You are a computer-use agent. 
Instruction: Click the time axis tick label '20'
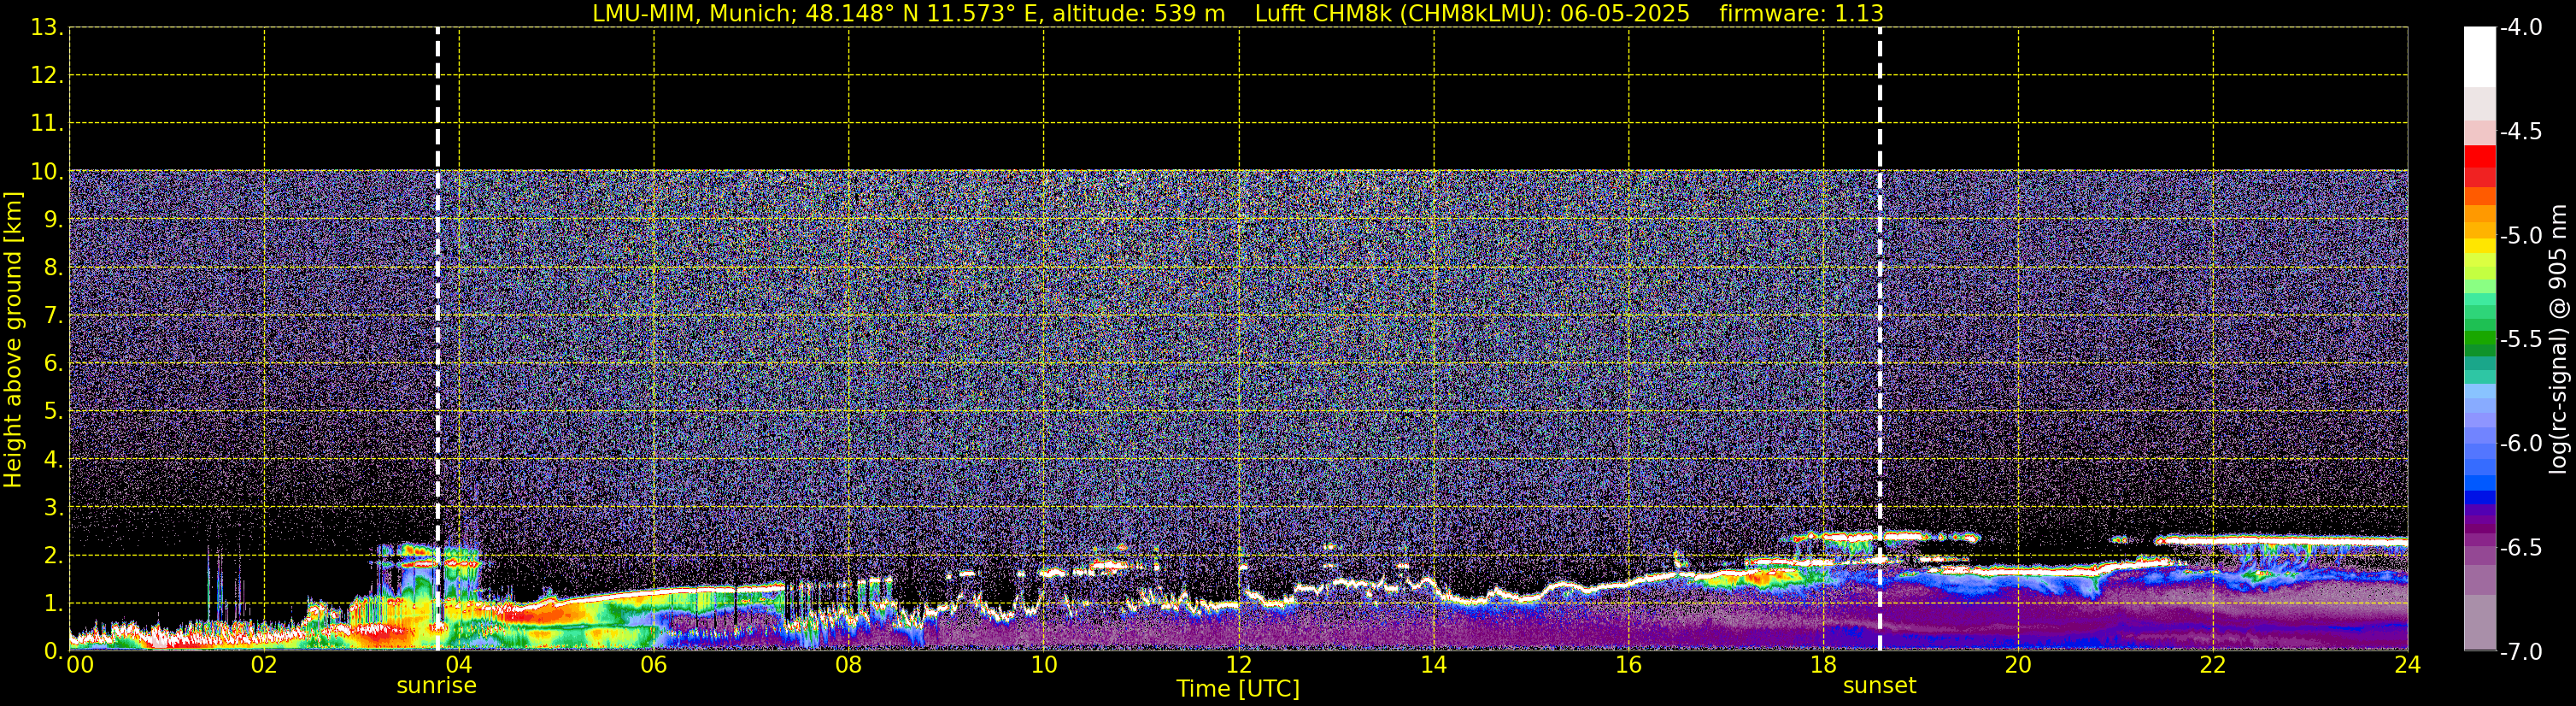(x=2018, y=665)
